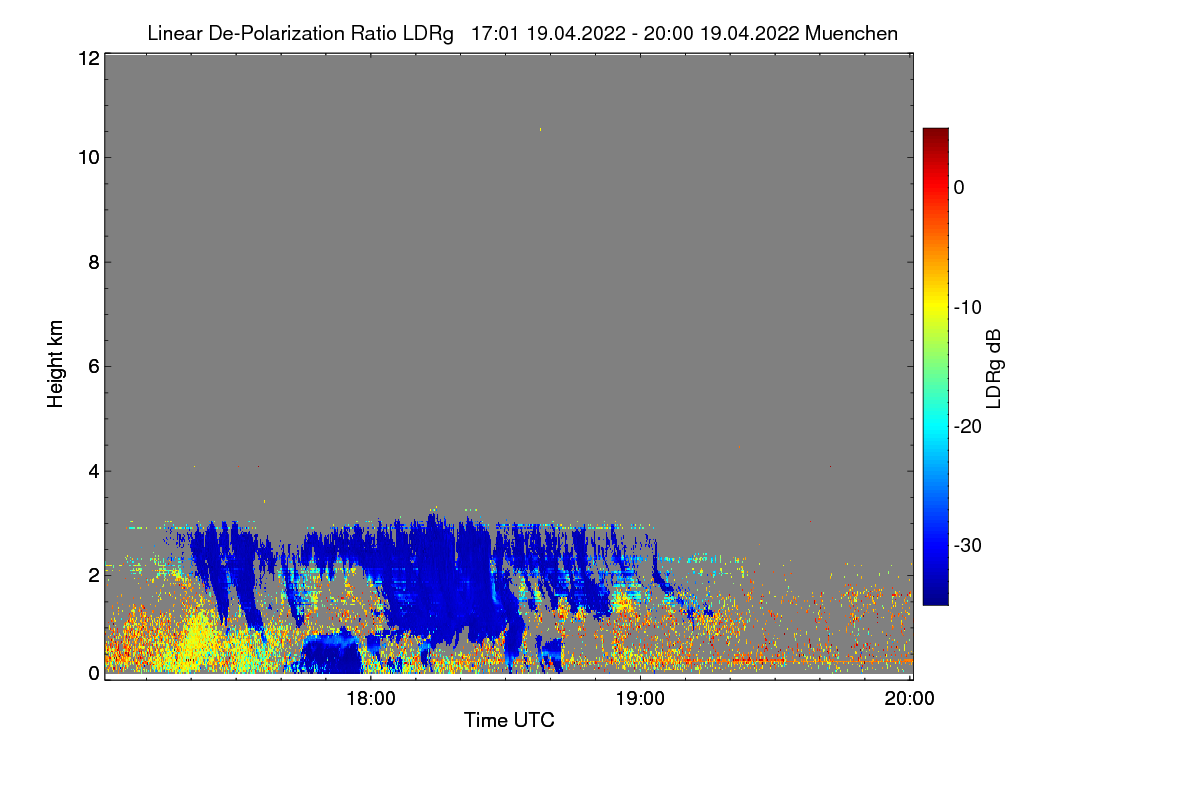Click the 'Muenchen' location in title
This screenshot has height=800, width=1200.
point(851,34)
